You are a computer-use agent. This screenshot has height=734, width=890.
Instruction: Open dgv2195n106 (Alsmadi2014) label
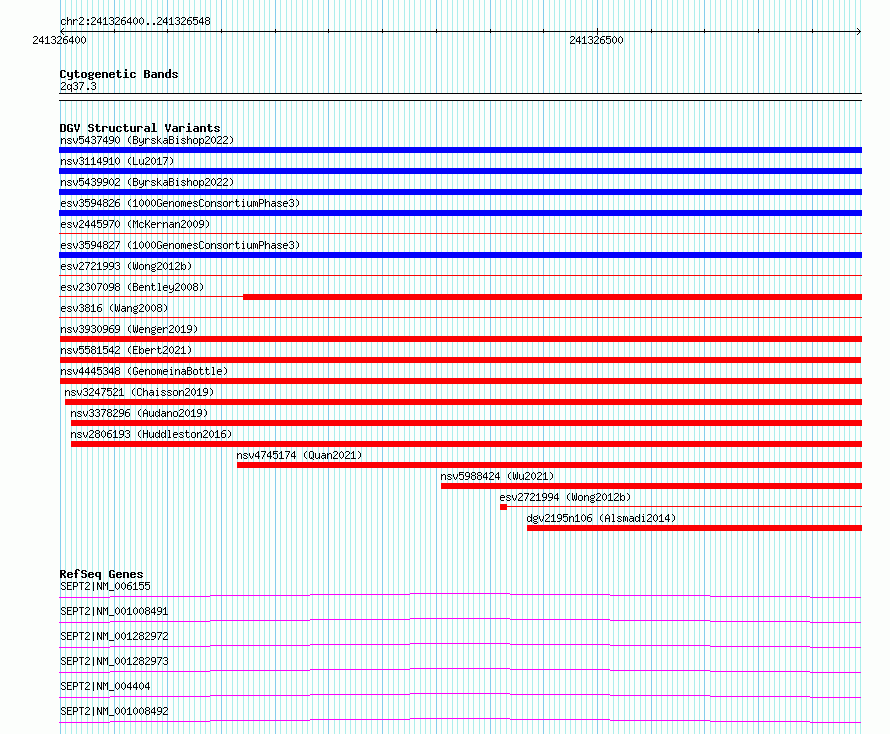click(601, 518)
